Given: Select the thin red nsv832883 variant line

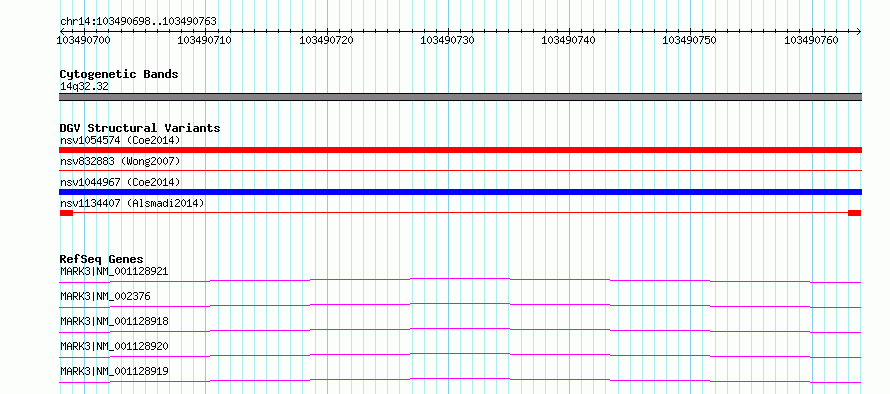Looking at the screenshot, I should coord(460,170).
